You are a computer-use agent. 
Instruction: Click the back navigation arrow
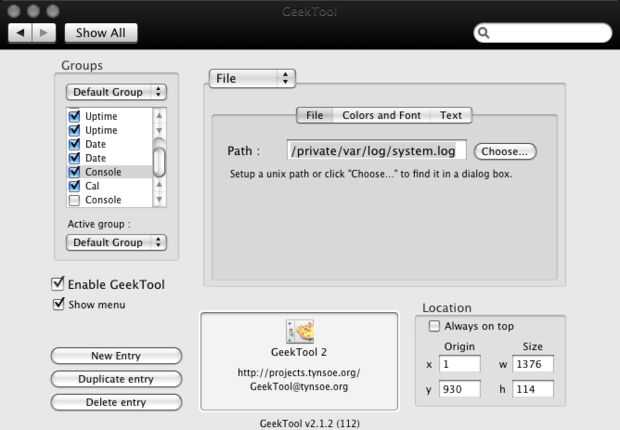pyautogui.click(x=20, y=33)
